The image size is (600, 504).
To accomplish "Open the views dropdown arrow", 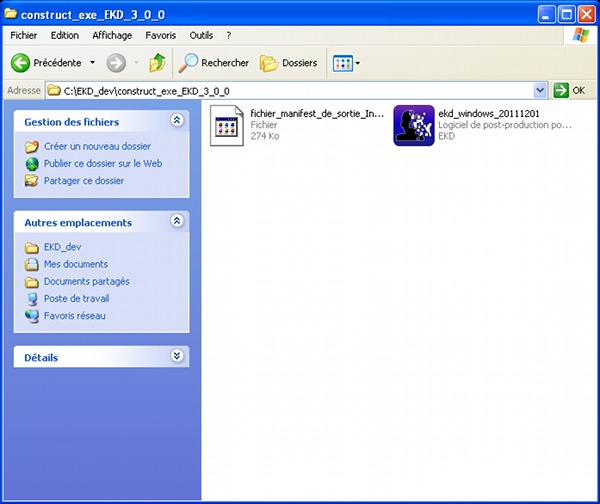I will (x=357, y=63).
